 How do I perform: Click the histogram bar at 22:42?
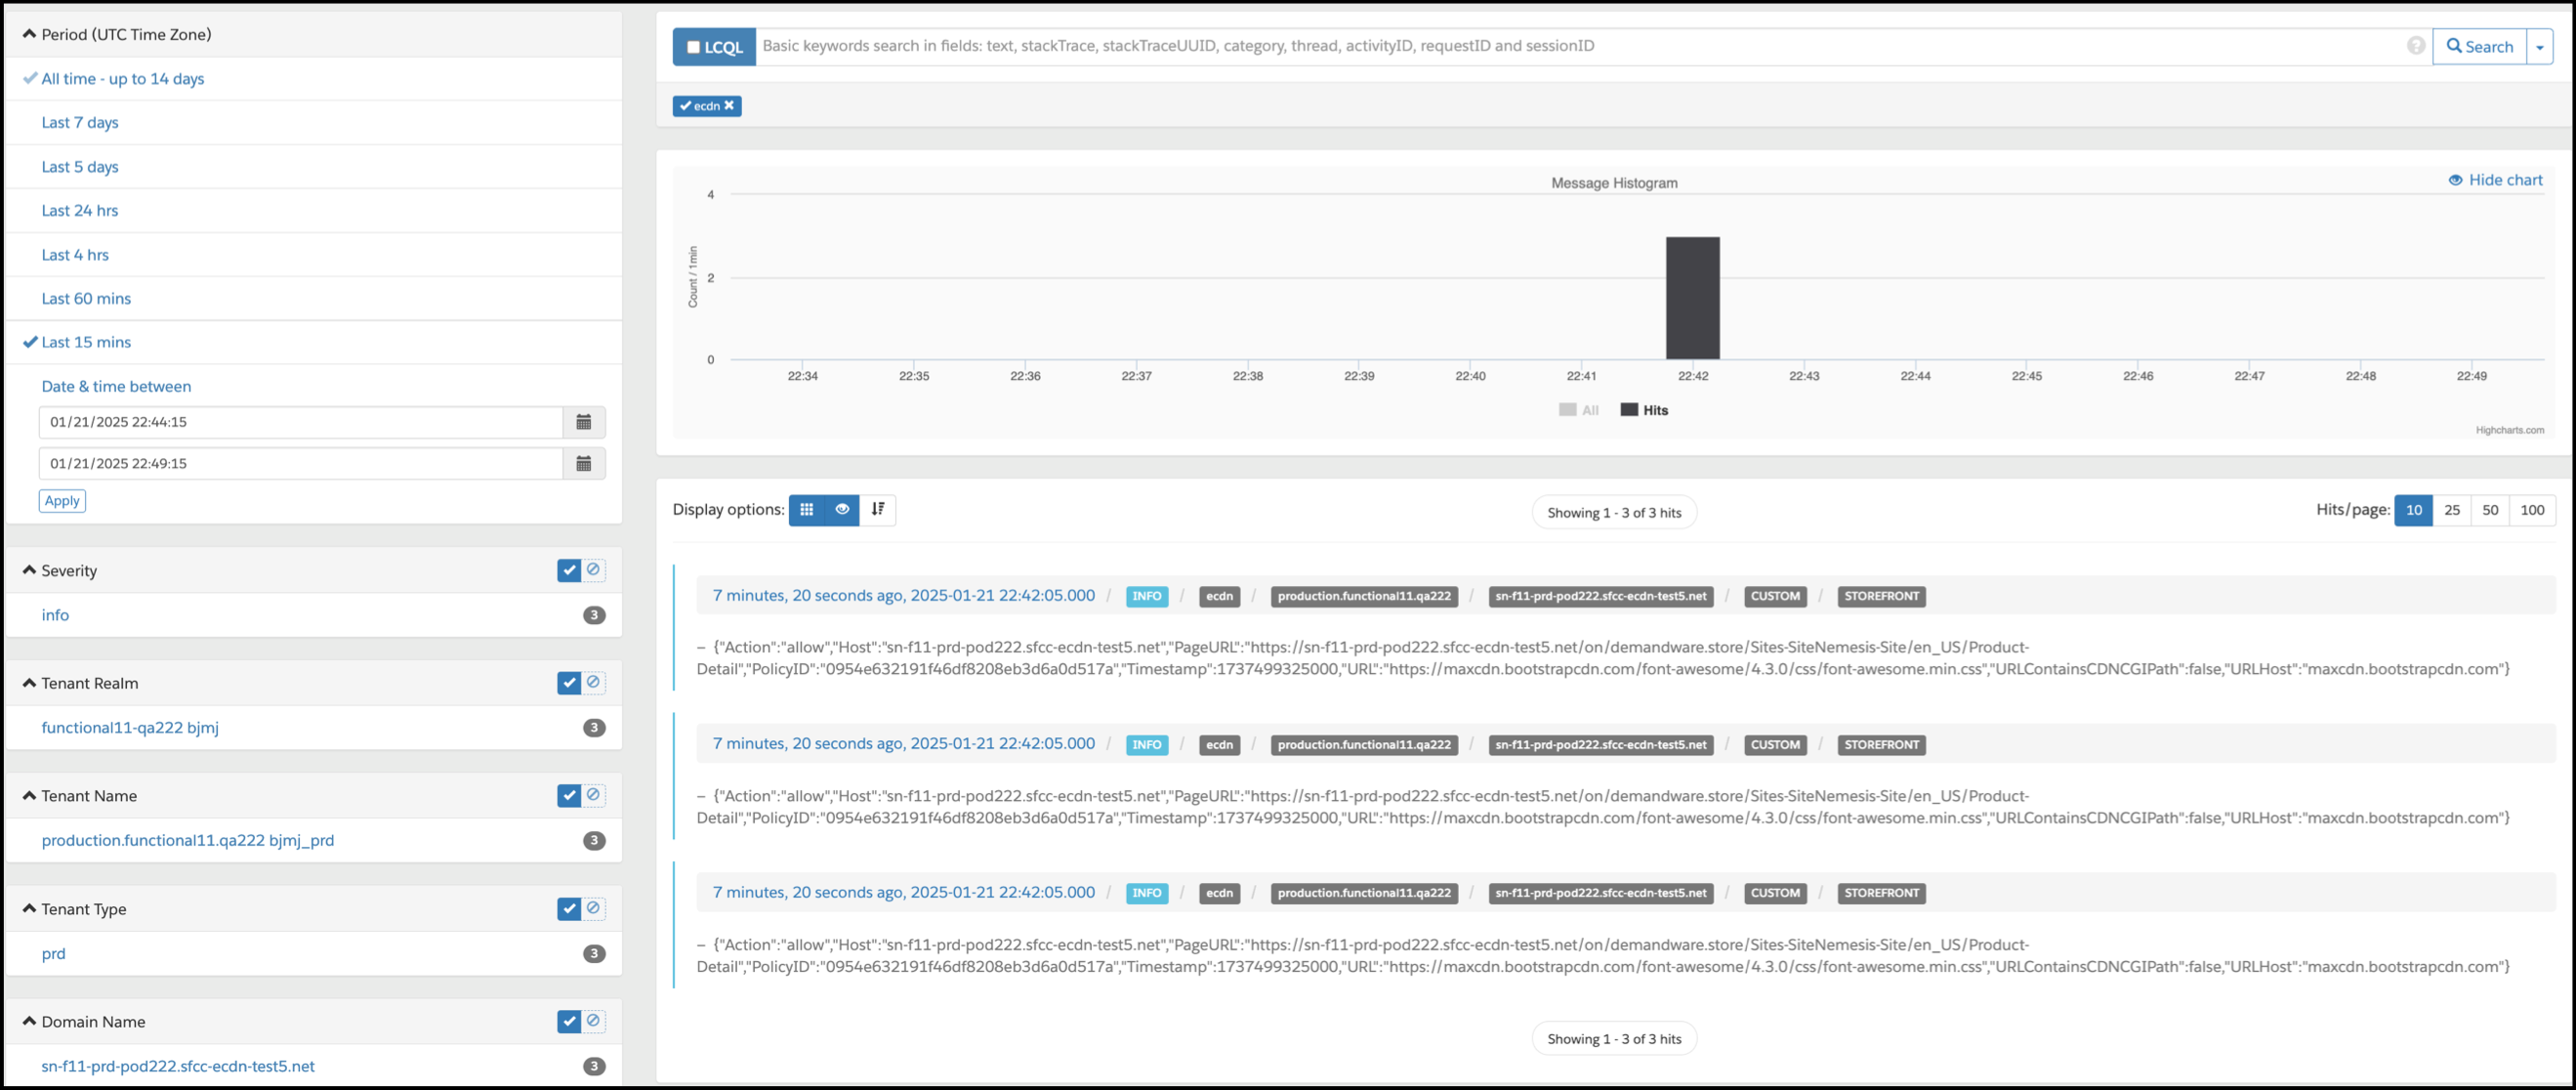[1692, 298]
